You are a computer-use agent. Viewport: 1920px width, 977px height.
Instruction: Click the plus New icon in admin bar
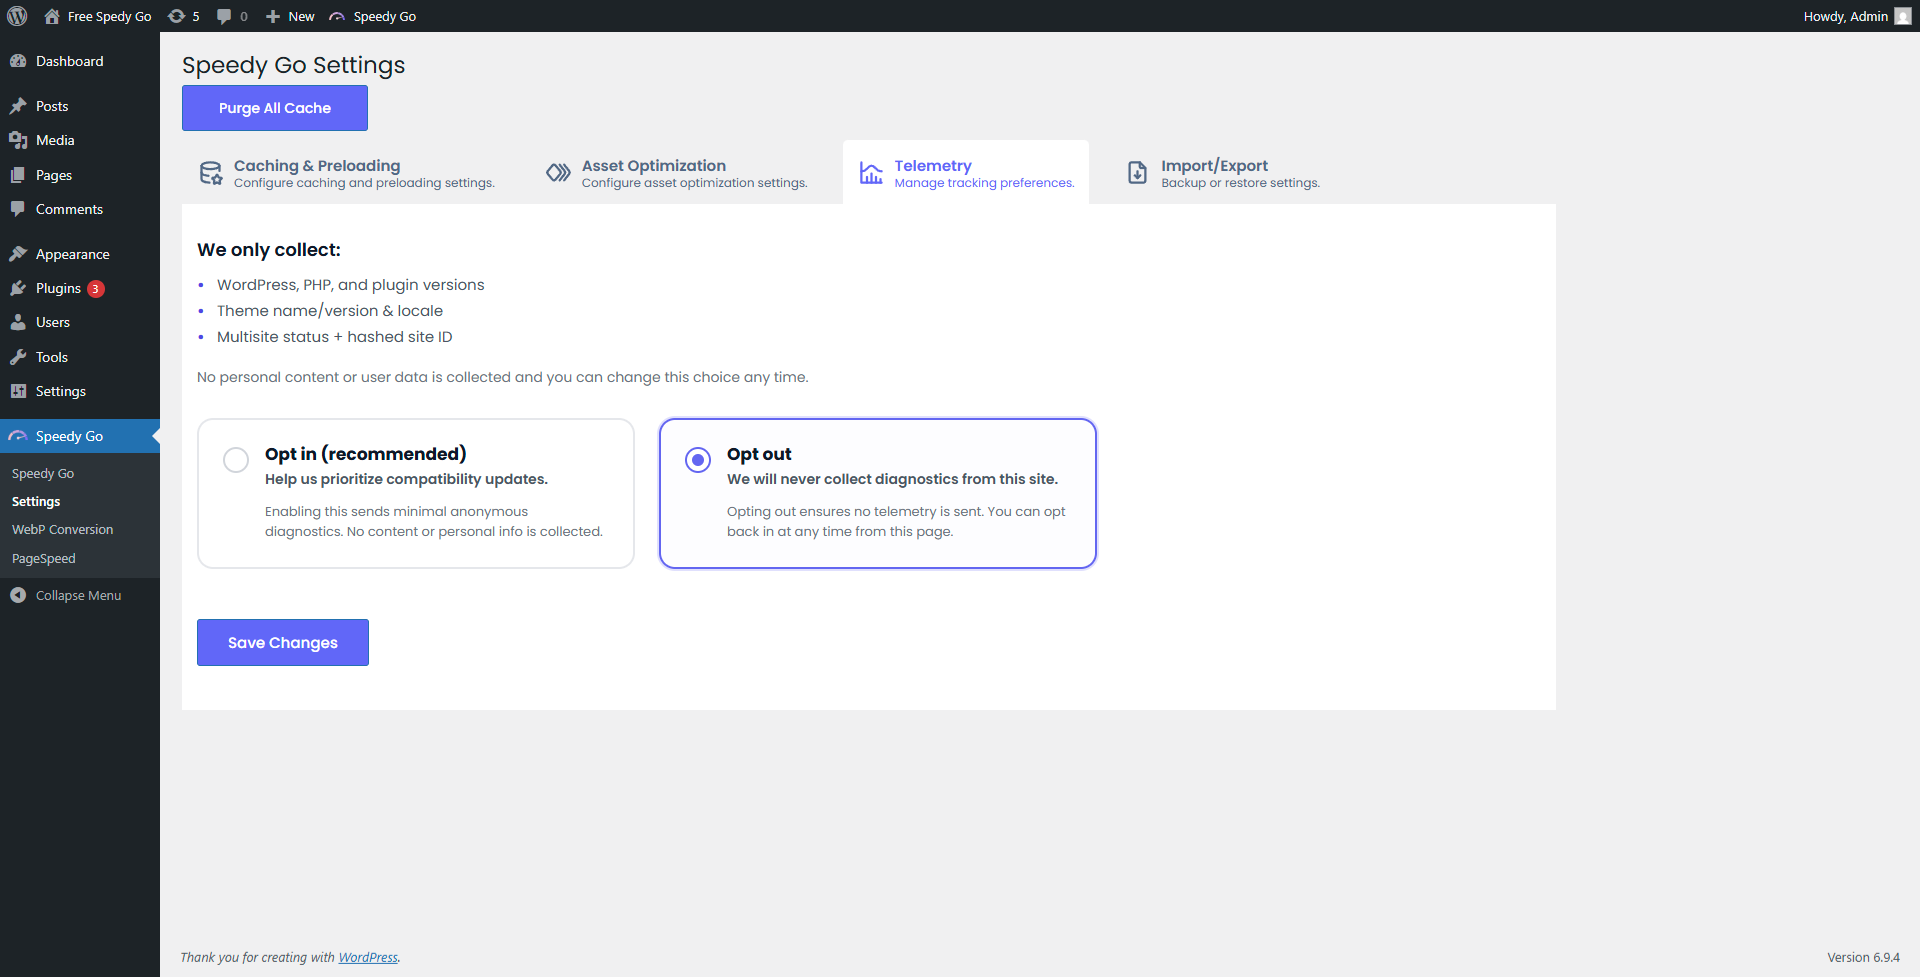point(272,16)
